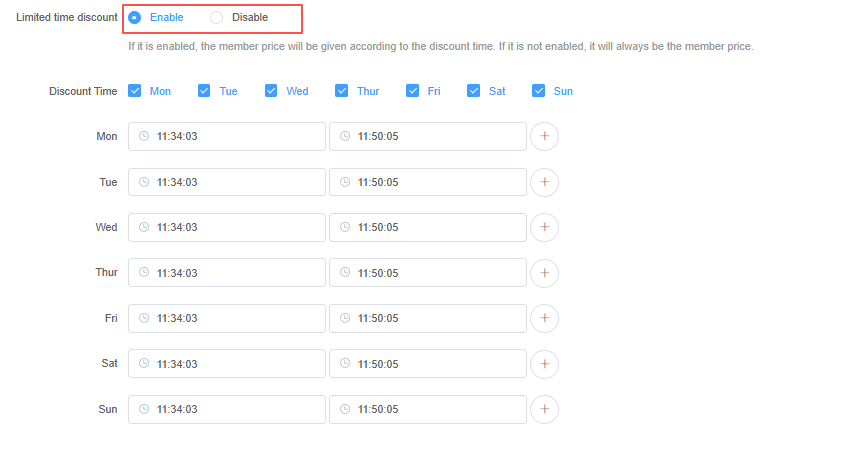Click the Wed start time field
Viewport: 849px width, 450px height.
click(227, 227)
